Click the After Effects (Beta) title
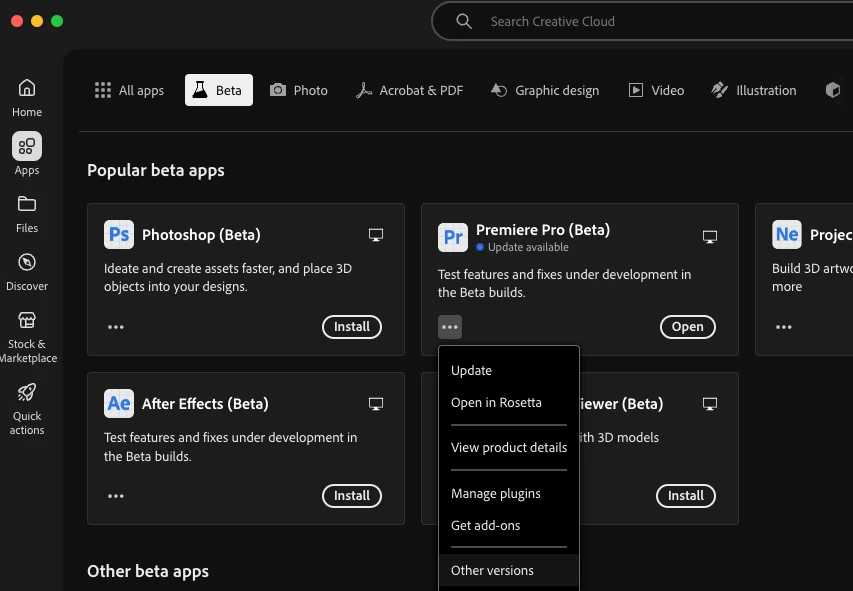The image size is (853, 591). [x=205, y=404]
